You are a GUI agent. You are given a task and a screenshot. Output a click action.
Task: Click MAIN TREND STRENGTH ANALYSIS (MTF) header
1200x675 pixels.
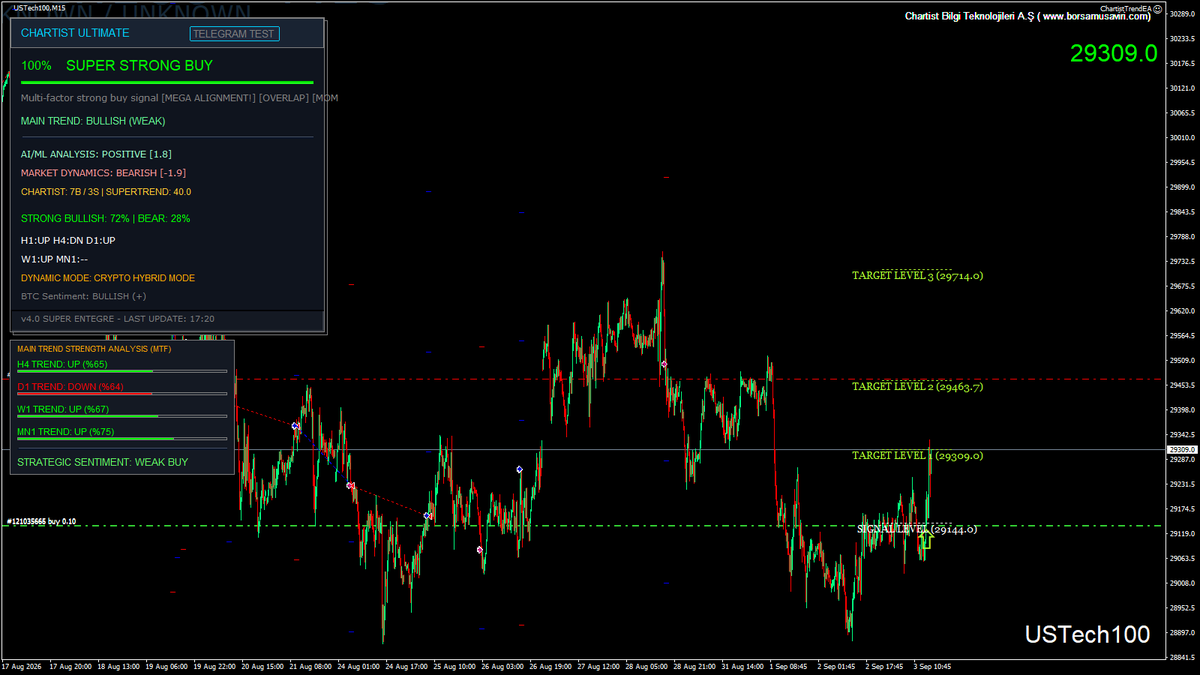(x=94, y=349)
